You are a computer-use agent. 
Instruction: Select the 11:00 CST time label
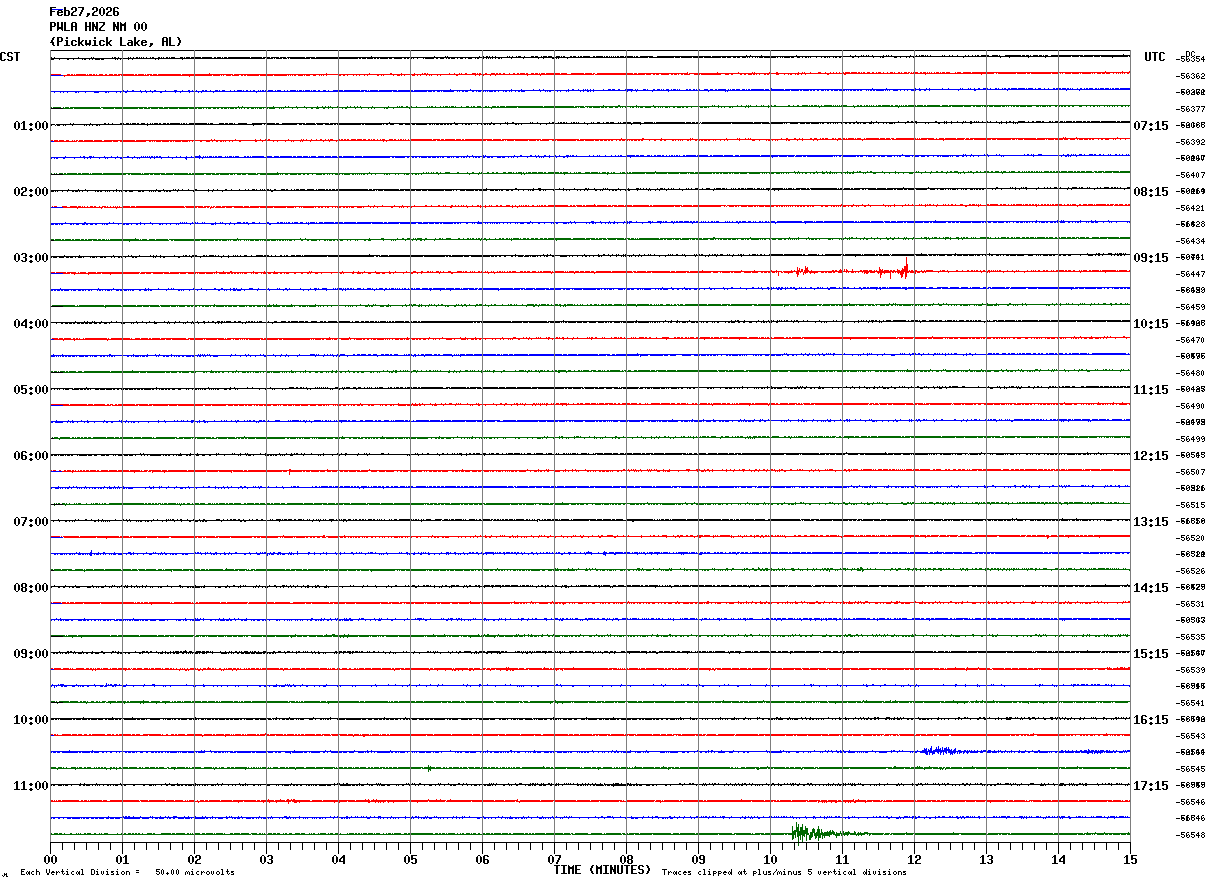pos(30,785)
